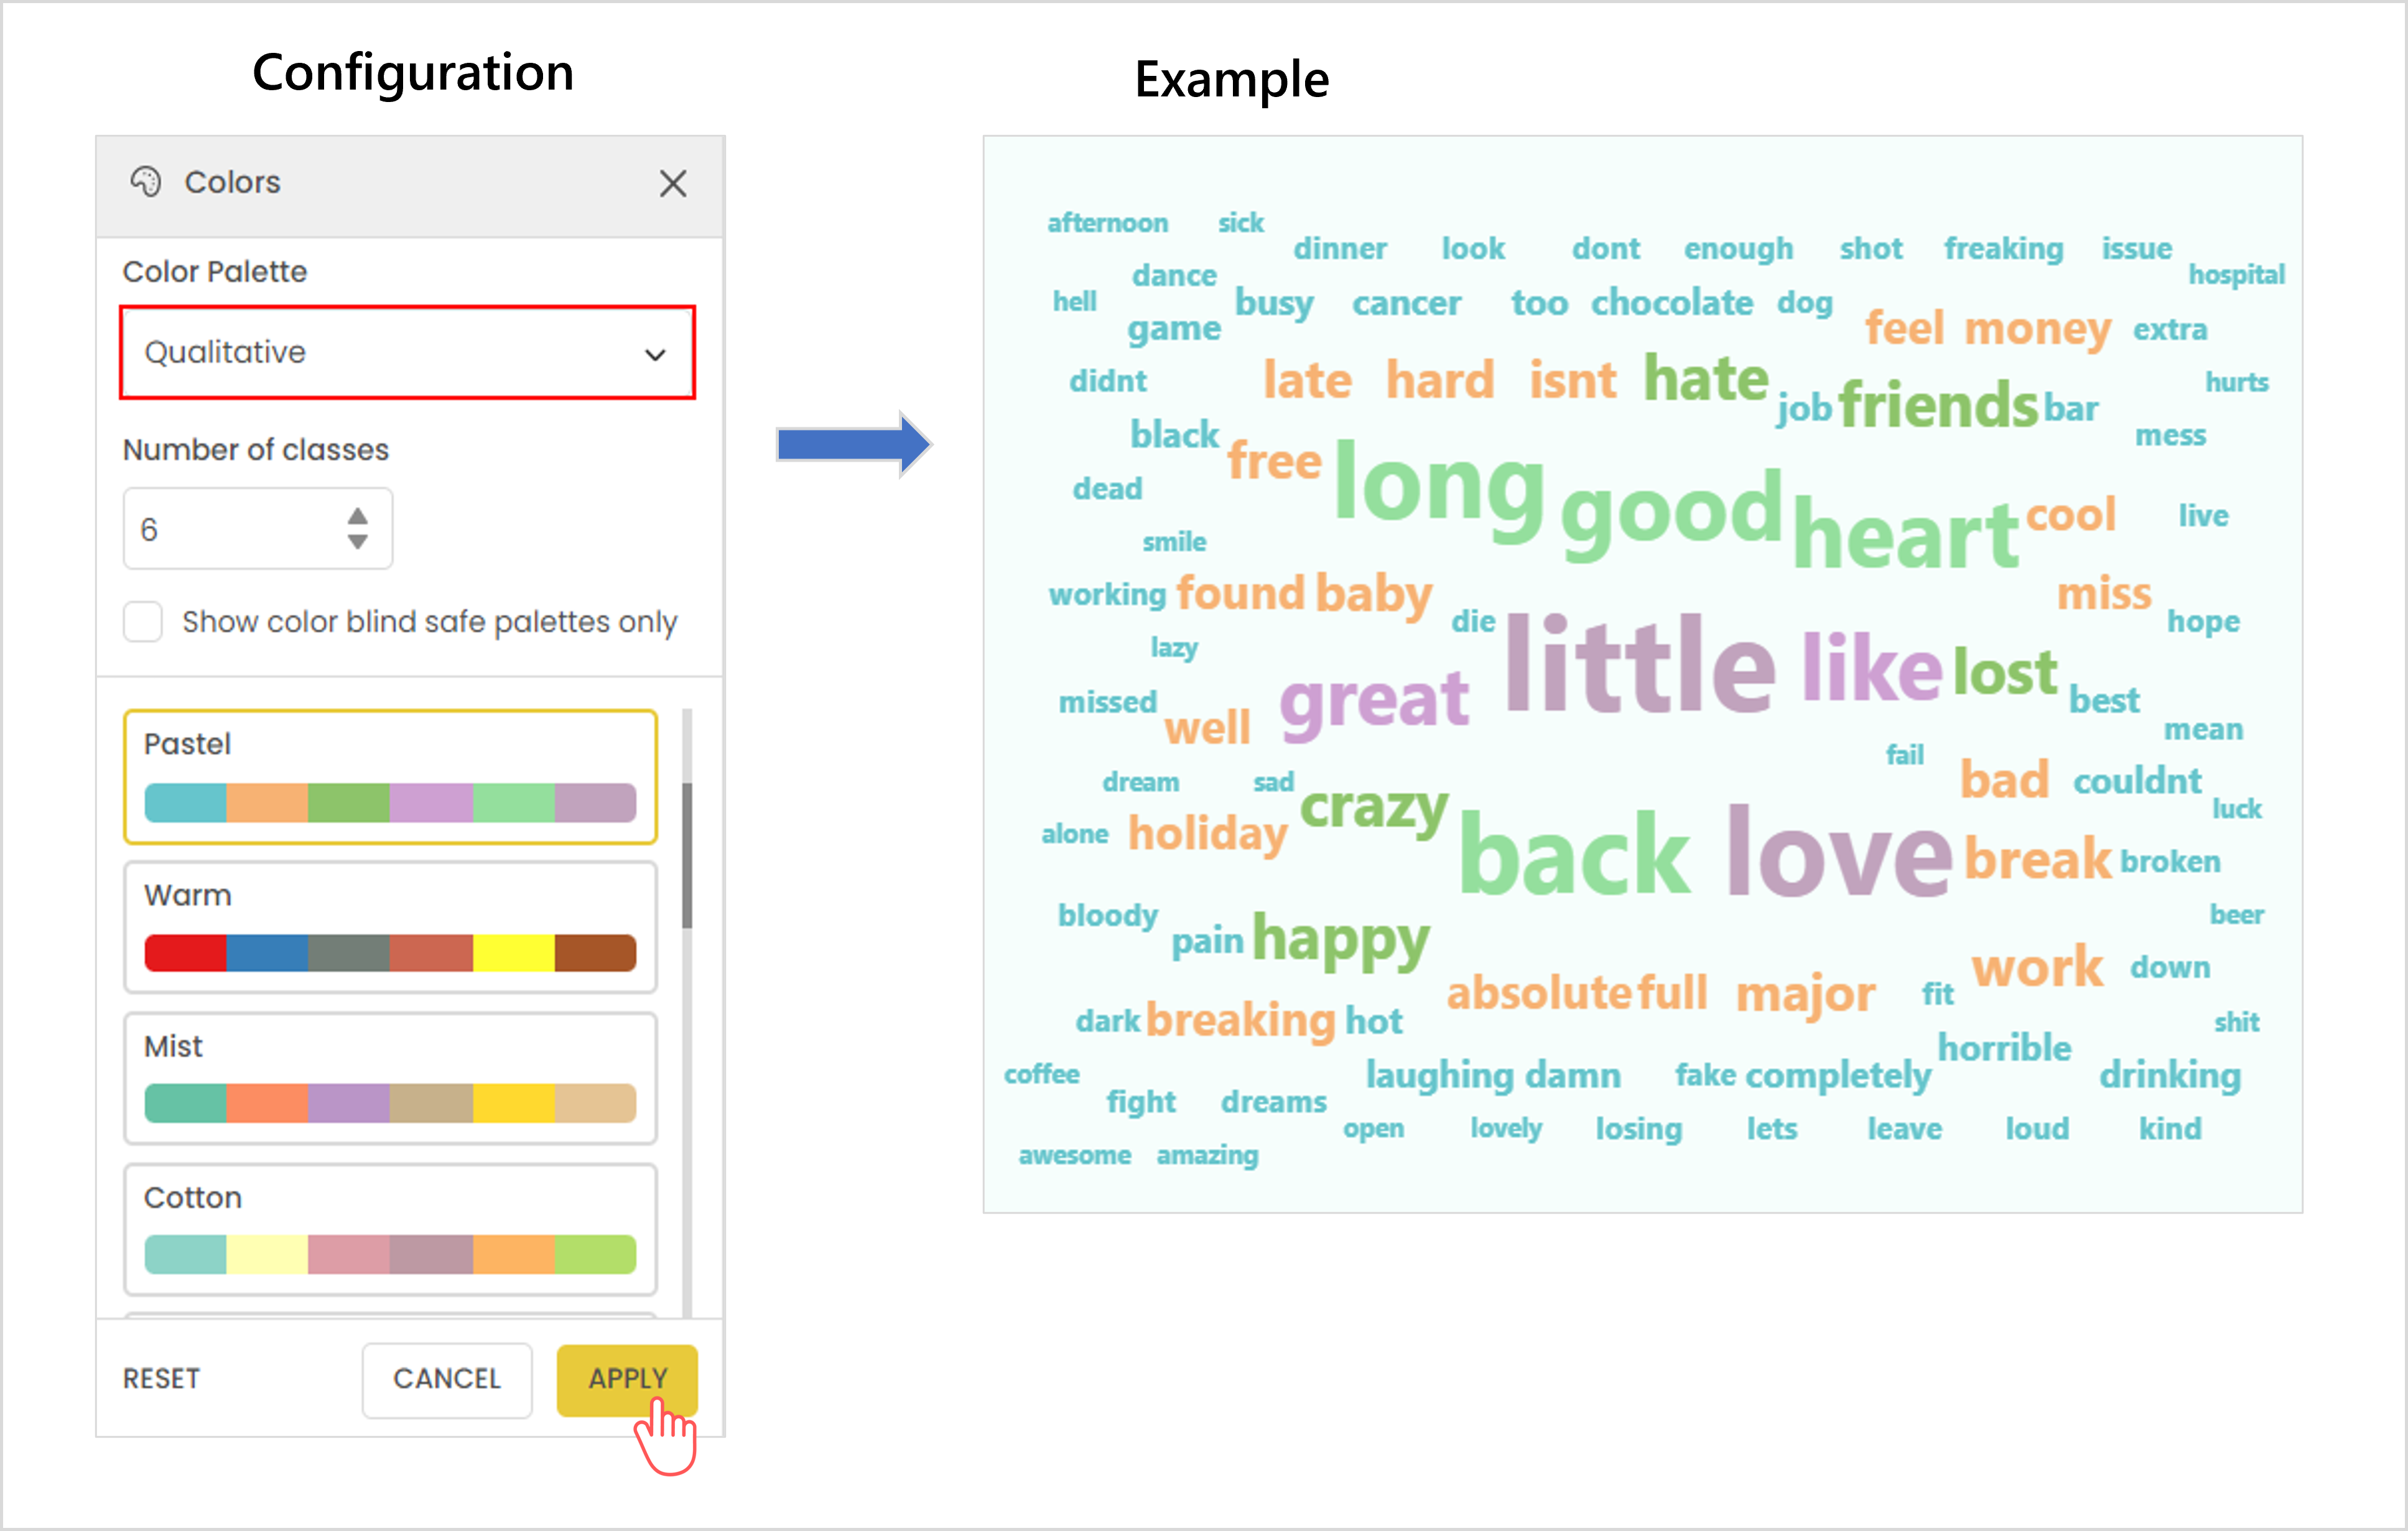Screen dimensions: 2408x1531
Task: Pick the Mist color palette
Action: tap(390, 1079)
